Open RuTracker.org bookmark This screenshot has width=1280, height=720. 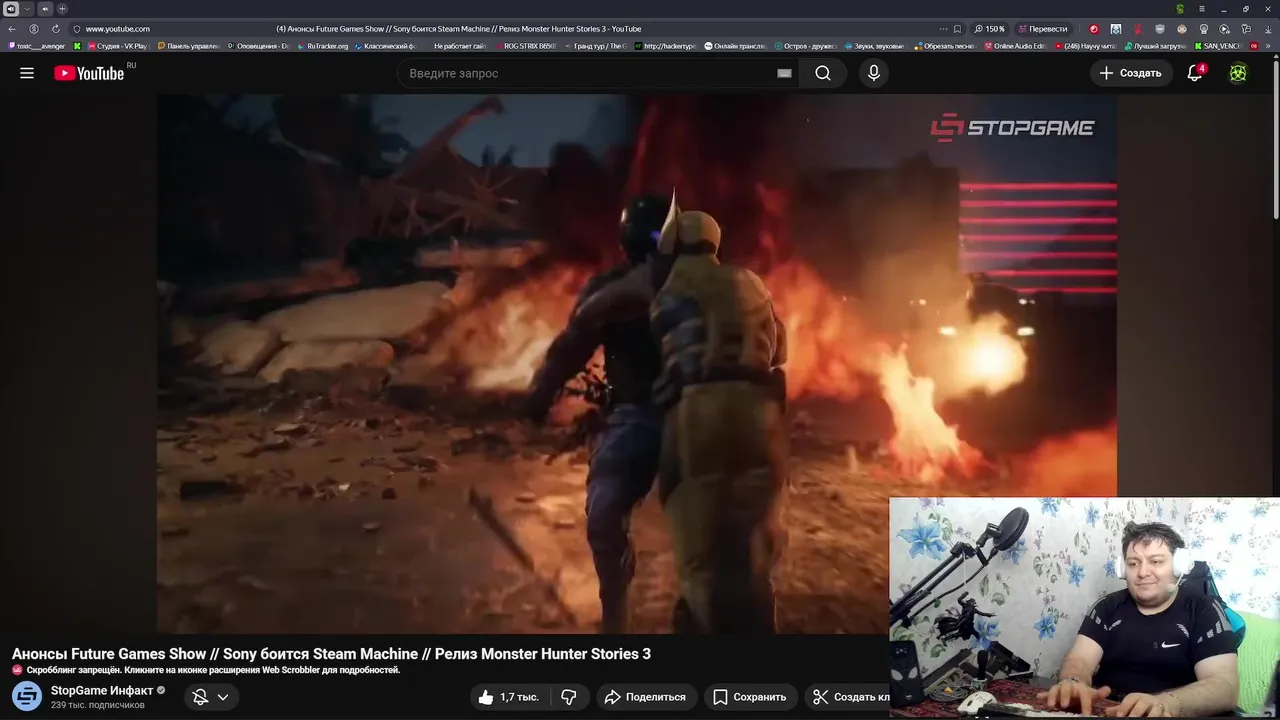pyautogui.click(x=323, y=46)
